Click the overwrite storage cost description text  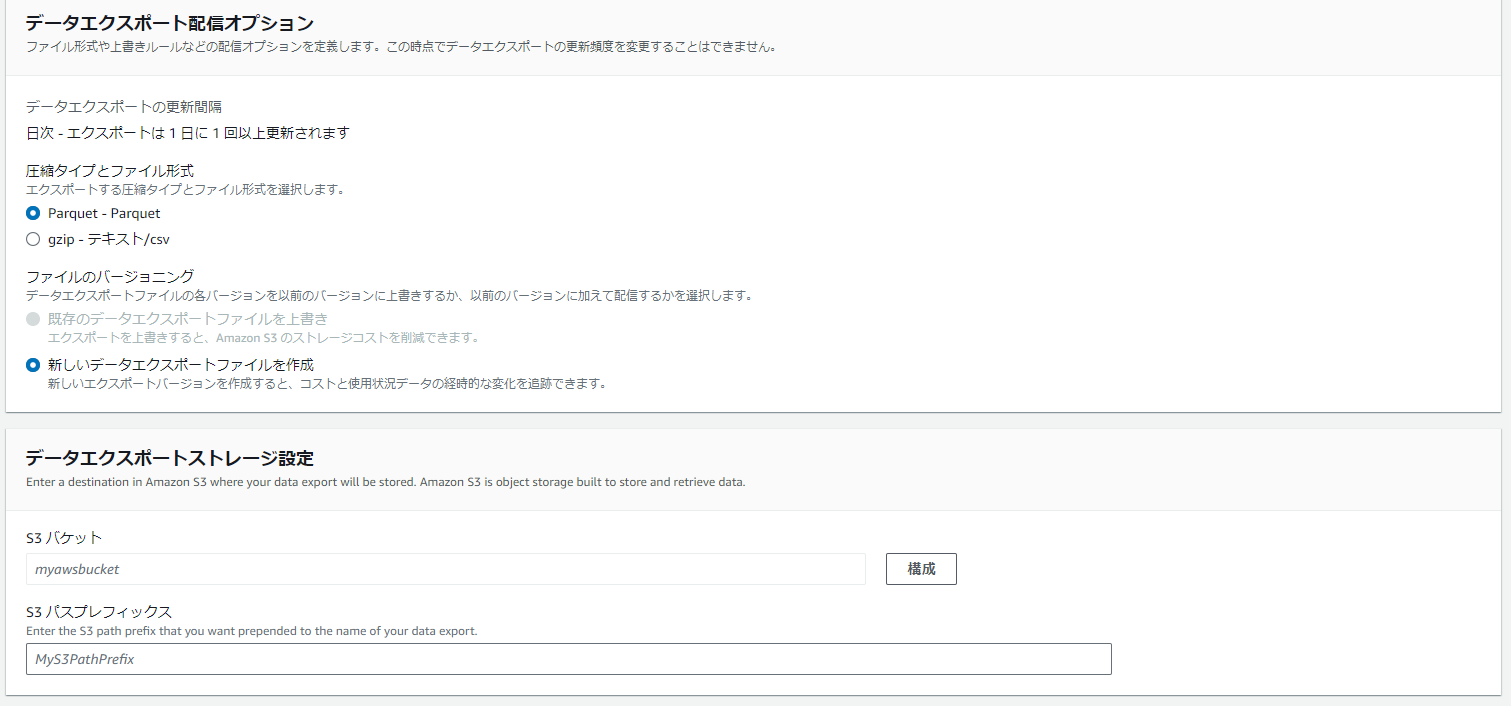[x=264, y=338]
